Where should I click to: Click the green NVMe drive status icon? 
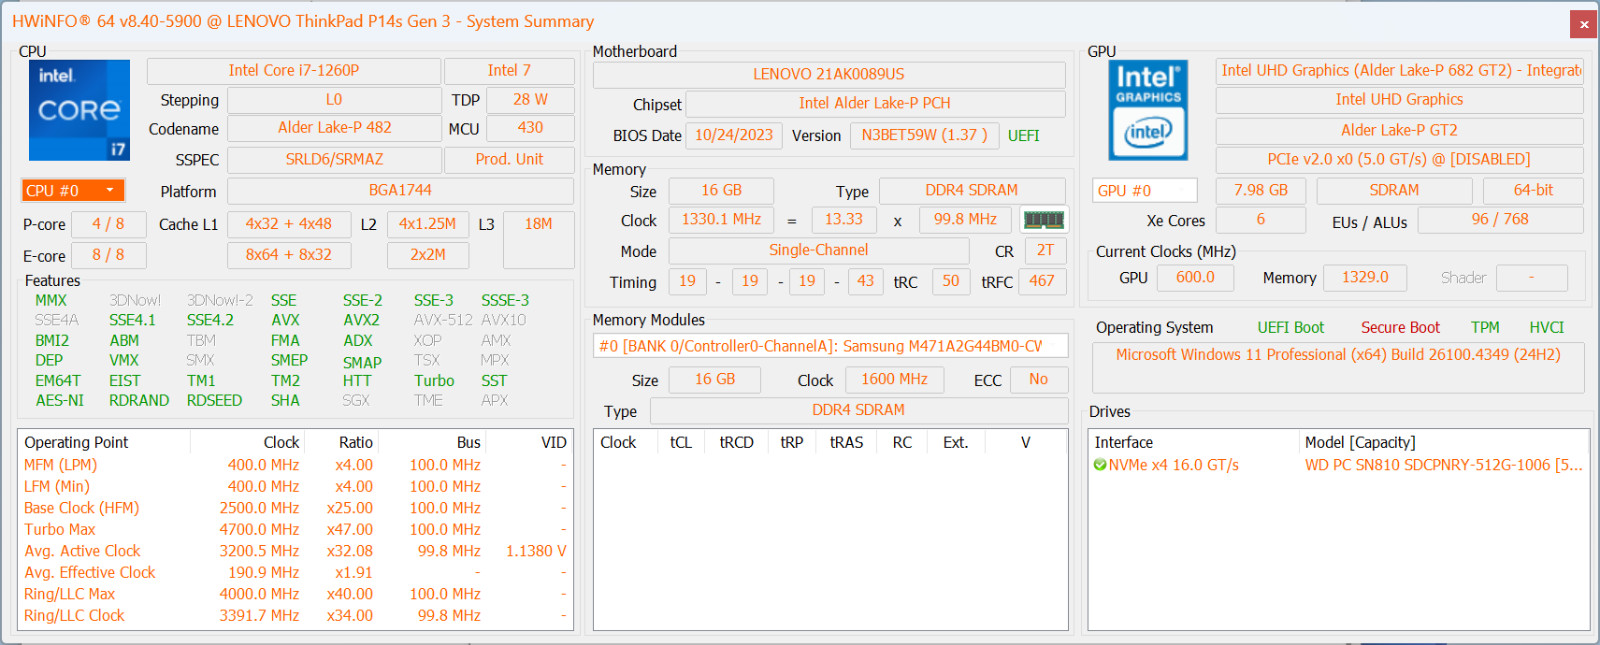[x=1100, y=465]
